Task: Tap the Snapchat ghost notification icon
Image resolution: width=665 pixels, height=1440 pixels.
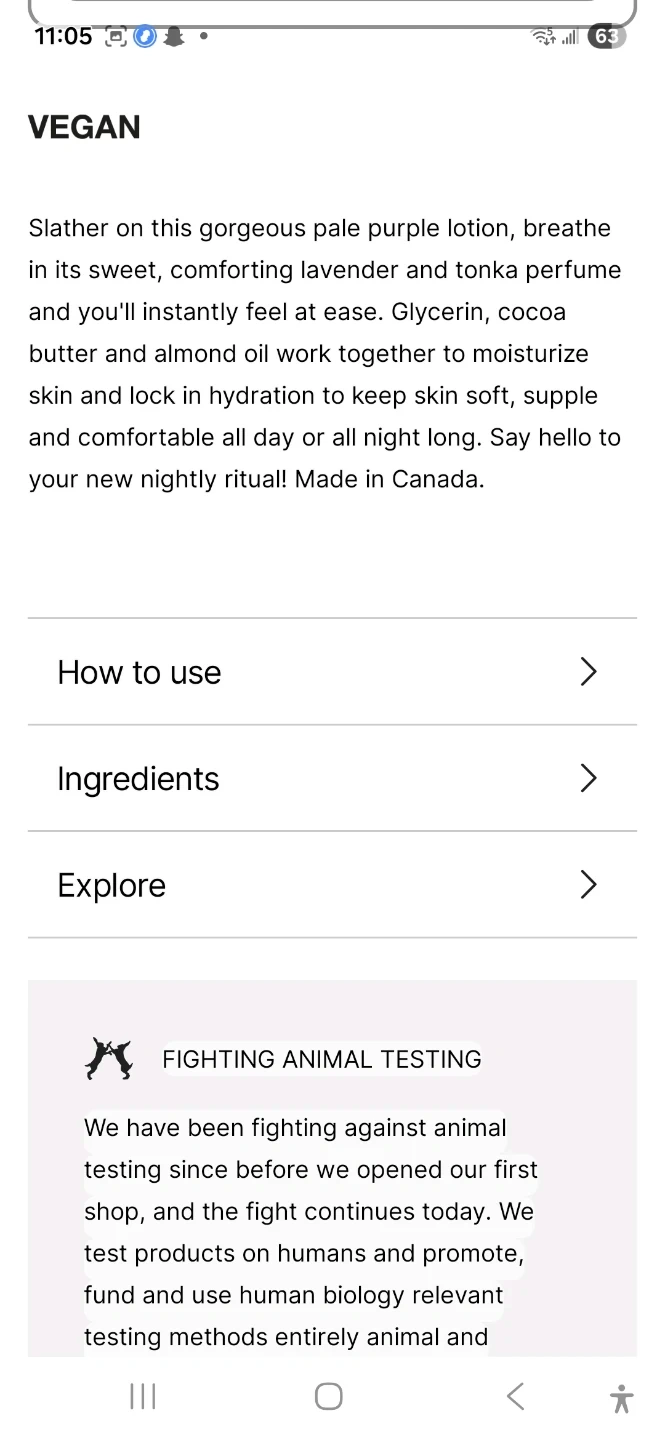Action: tap(174, 37)
